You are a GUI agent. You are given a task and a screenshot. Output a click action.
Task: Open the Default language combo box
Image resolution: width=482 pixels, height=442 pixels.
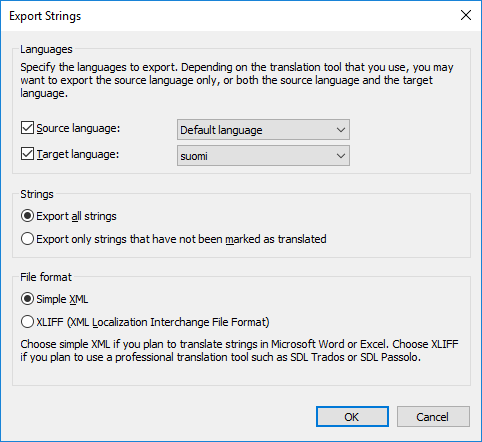click(x=263, y=130)
